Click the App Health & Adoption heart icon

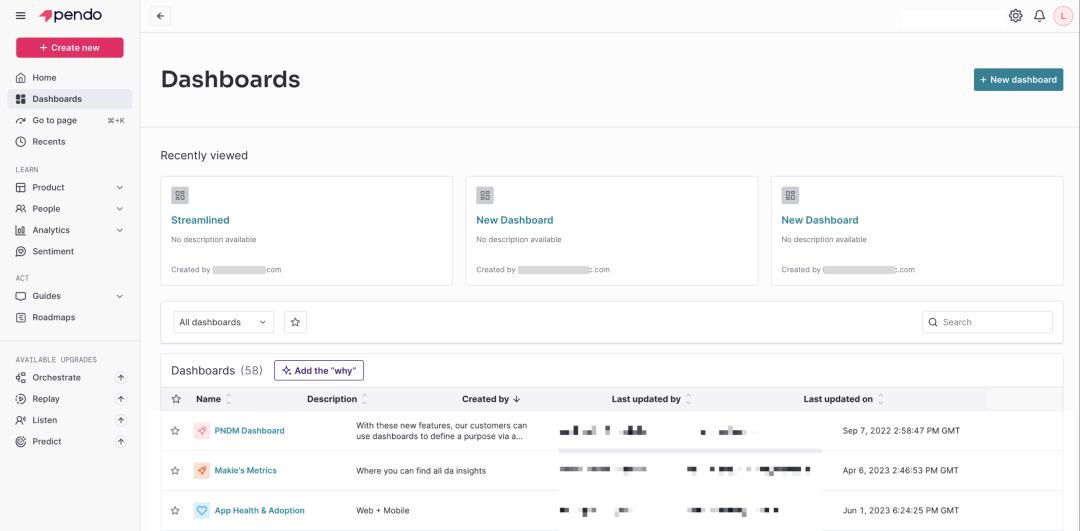202,511
